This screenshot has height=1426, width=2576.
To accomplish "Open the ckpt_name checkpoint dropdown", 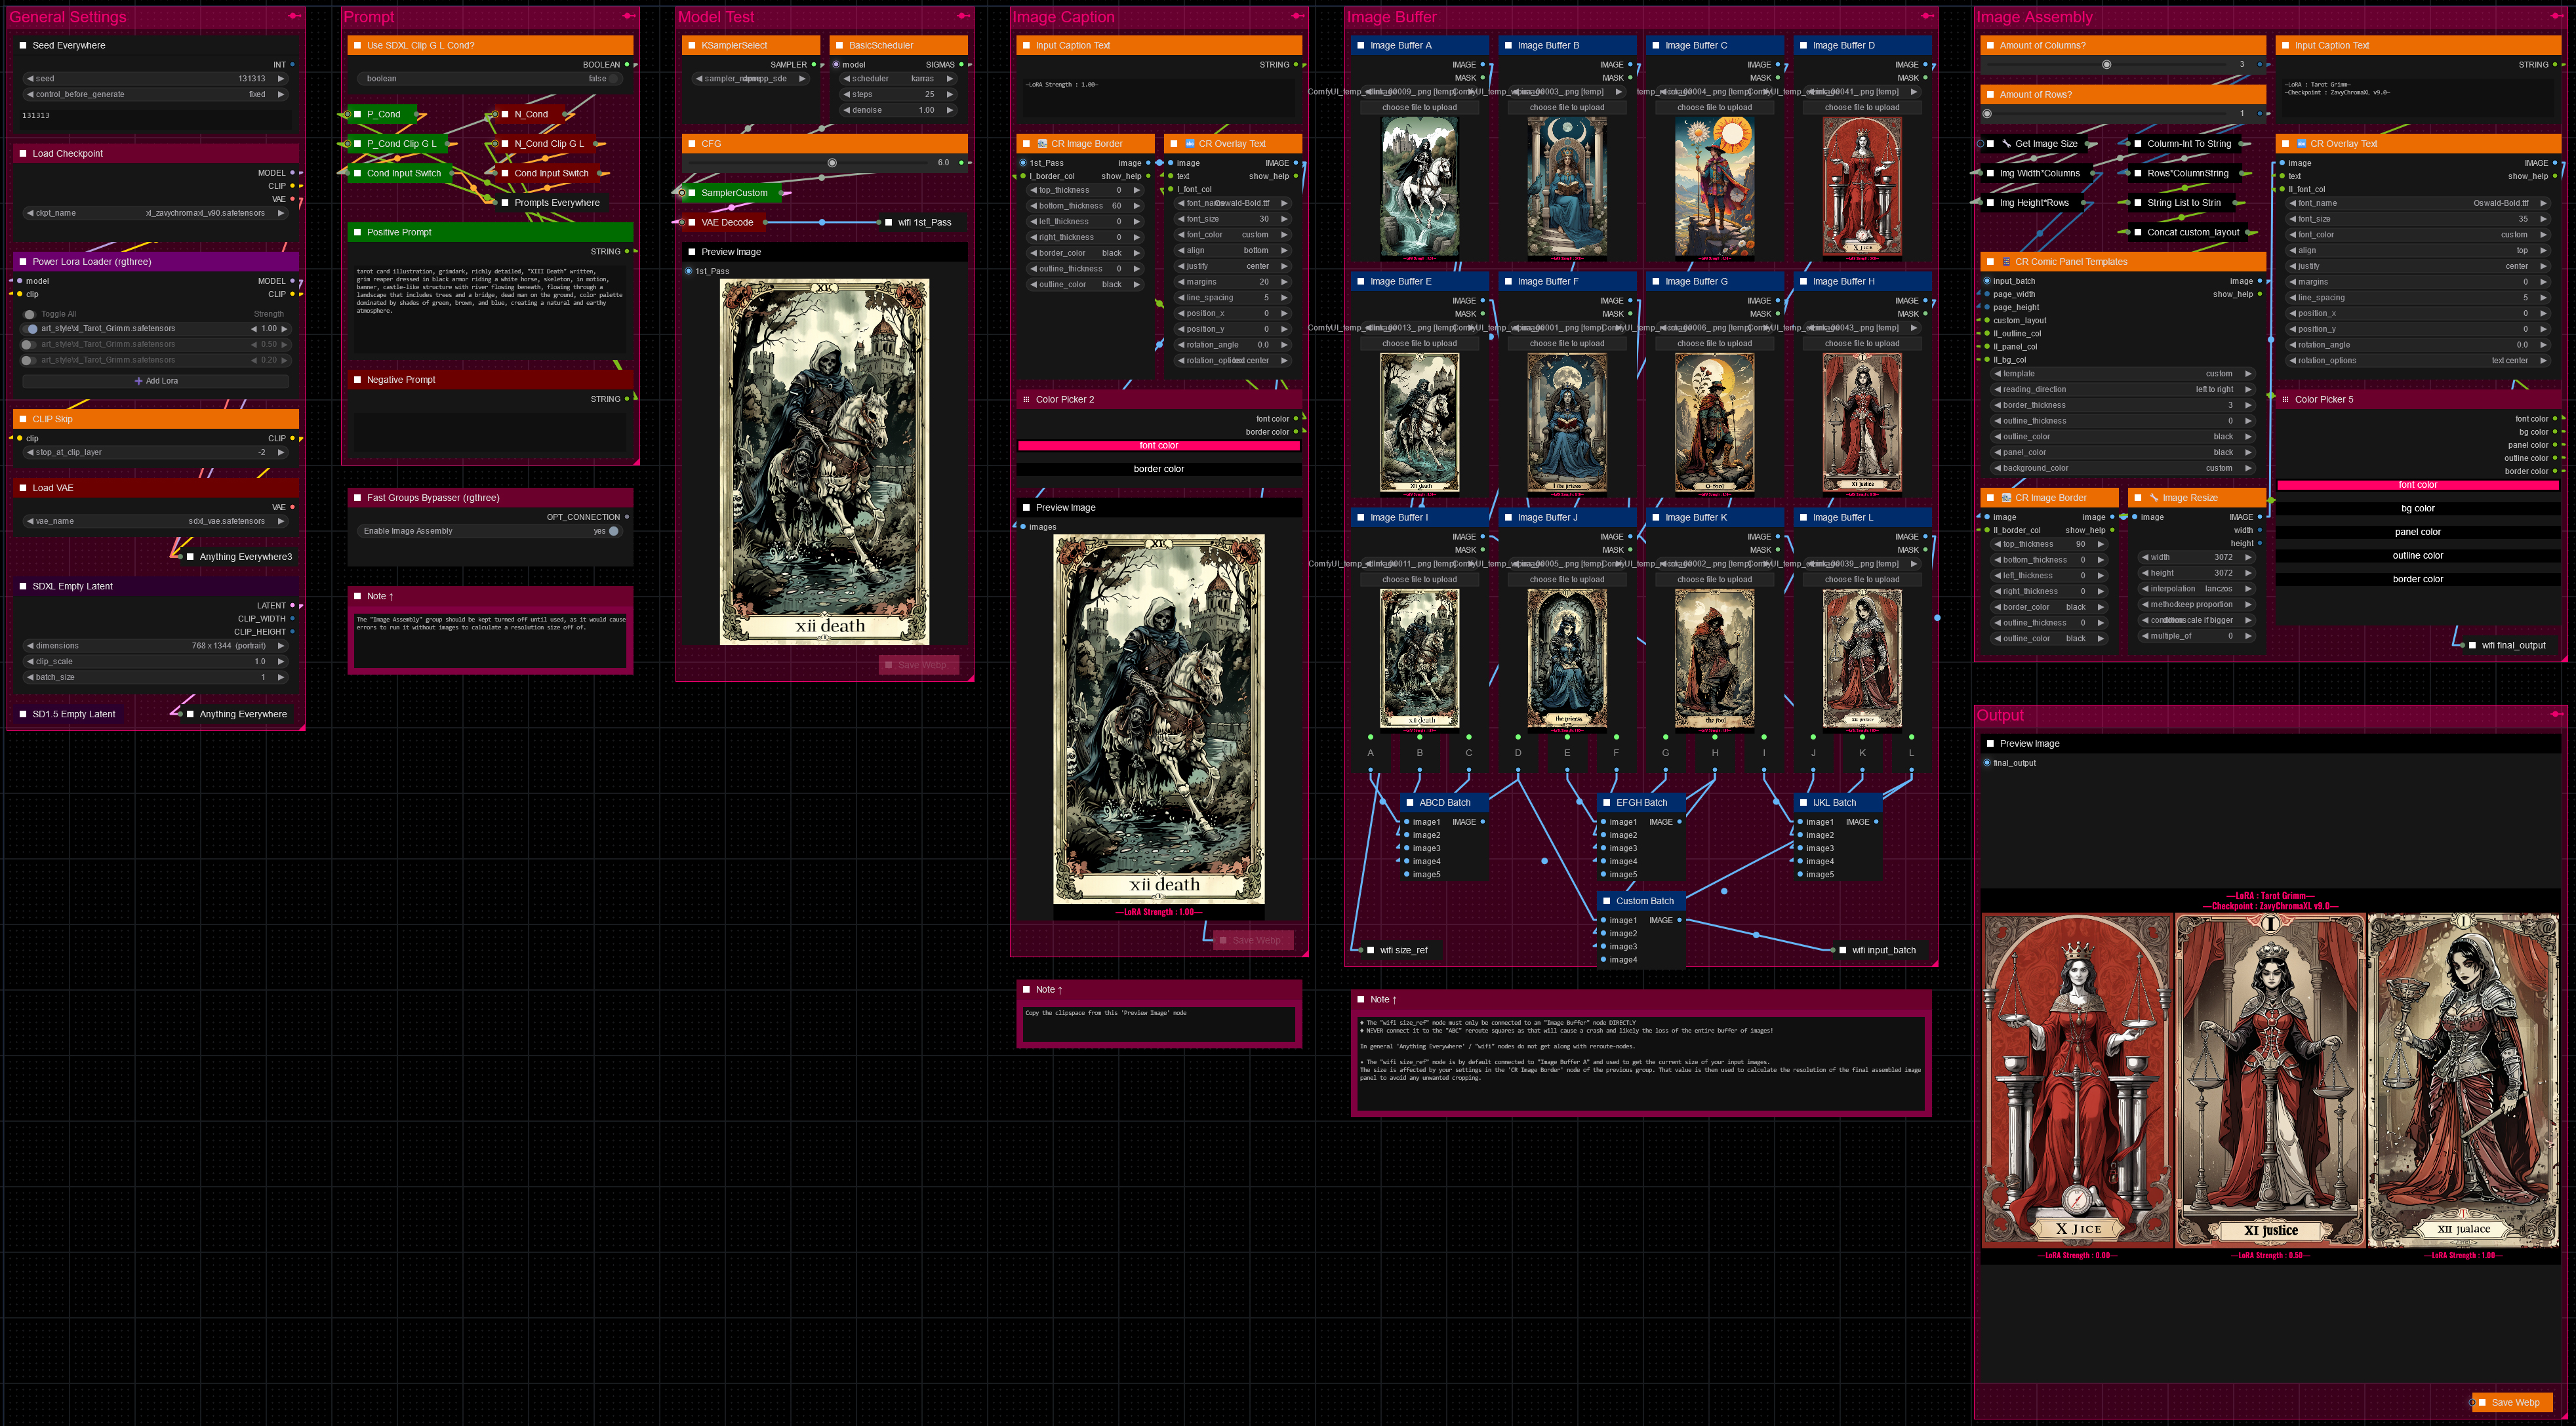I will point(155,213).
